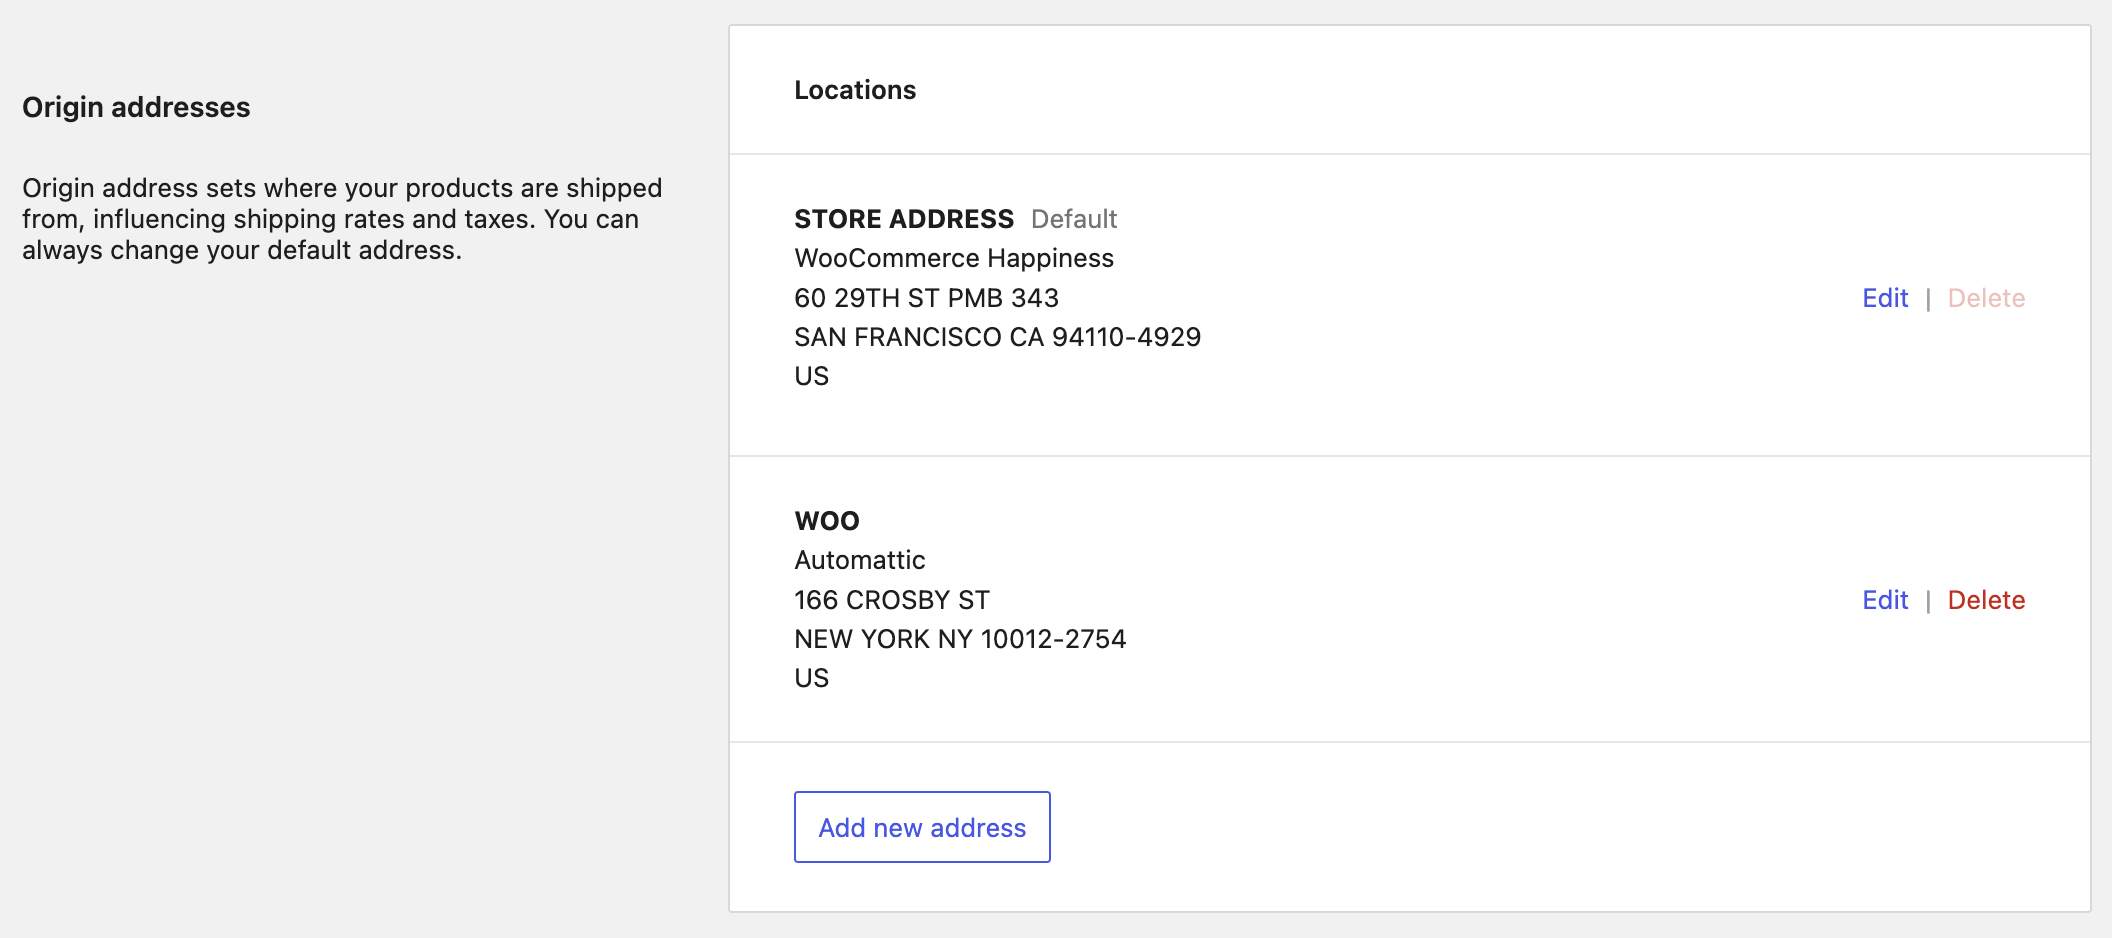Click the US country code under WOO
Screen dimensions: 2112x938
point(811,677)
